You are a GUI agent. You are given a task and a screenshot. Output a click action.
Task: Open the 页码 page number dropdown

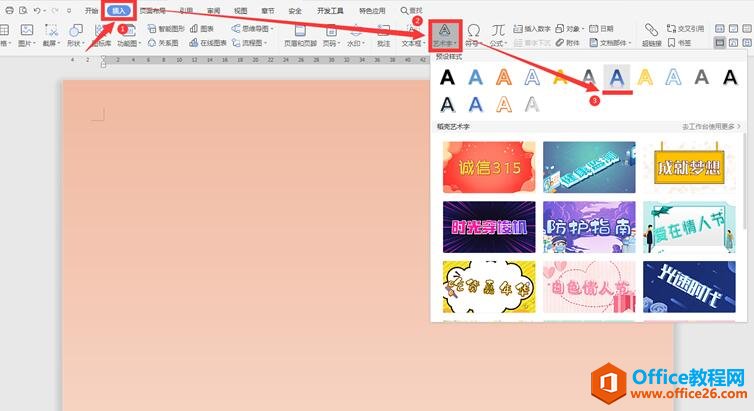tap(331, 35)
